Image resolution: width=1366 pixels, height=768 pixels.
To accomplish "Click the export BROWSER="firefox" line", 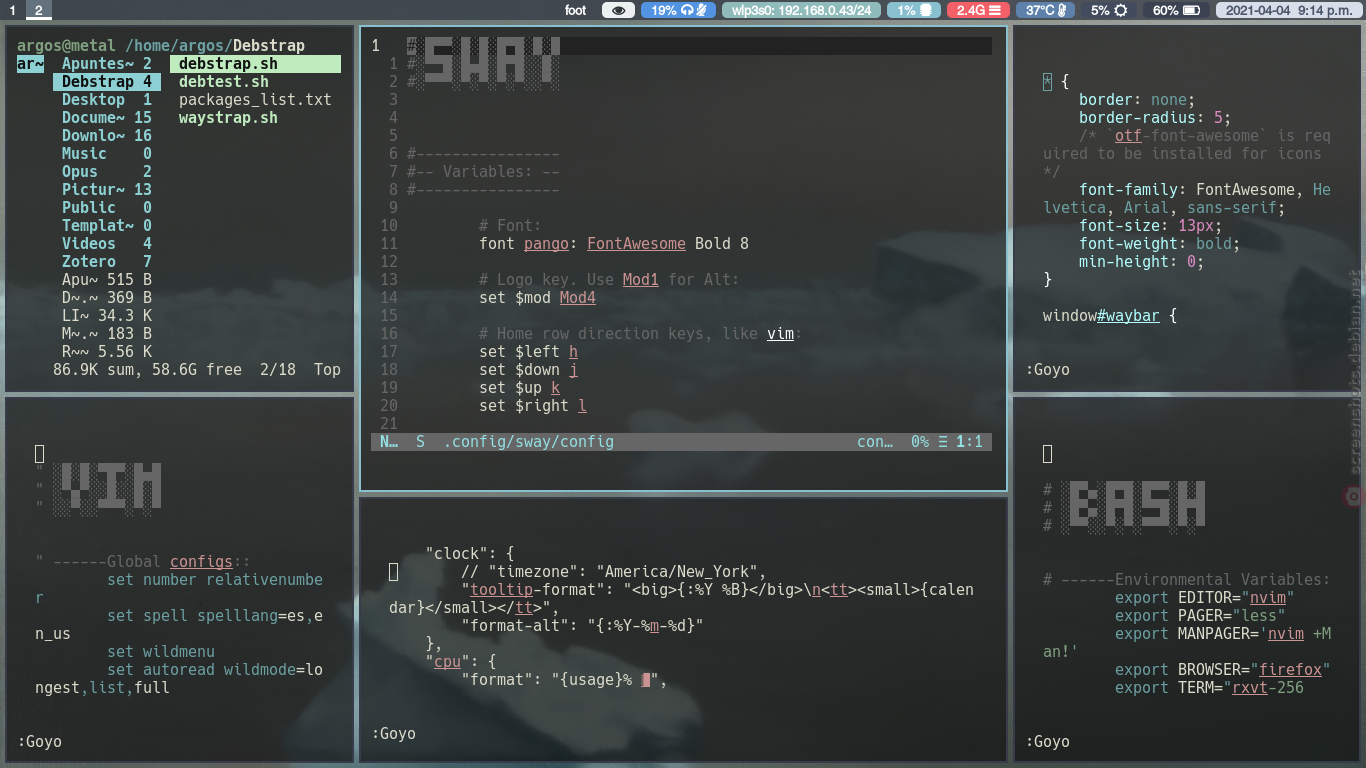I will 1223,670.
